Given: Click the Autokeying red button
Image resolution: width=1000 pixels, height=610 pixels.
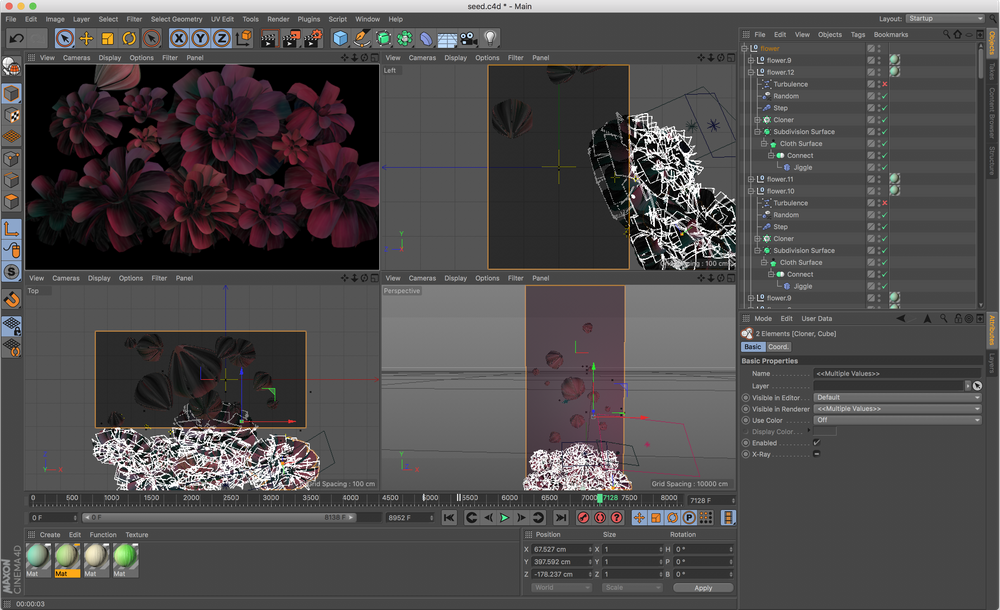Looking at the screenshot, I should coord(599,517).
